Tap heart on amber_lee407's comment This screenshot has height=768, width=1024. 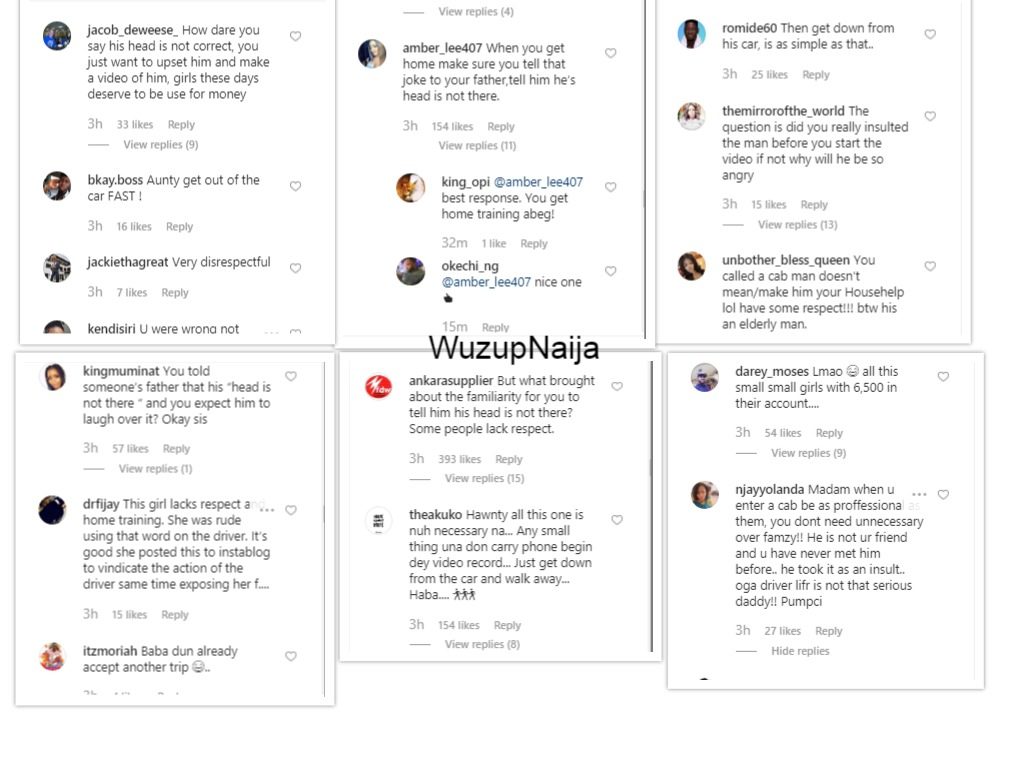pyautogui.click(x=611, y=53)
